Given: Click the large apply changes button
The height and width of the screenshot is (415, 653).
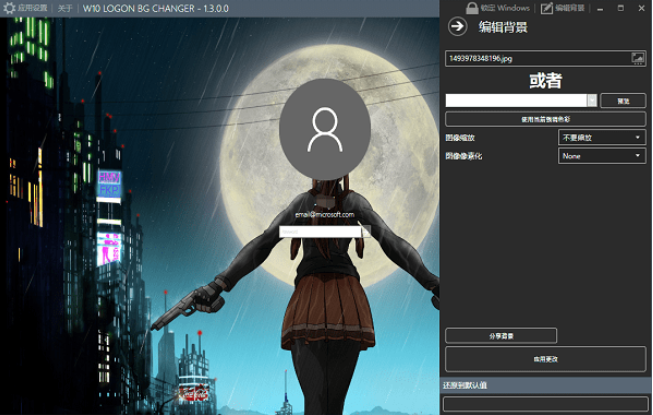Looking at the screenshot, I should tap(546, 359).
